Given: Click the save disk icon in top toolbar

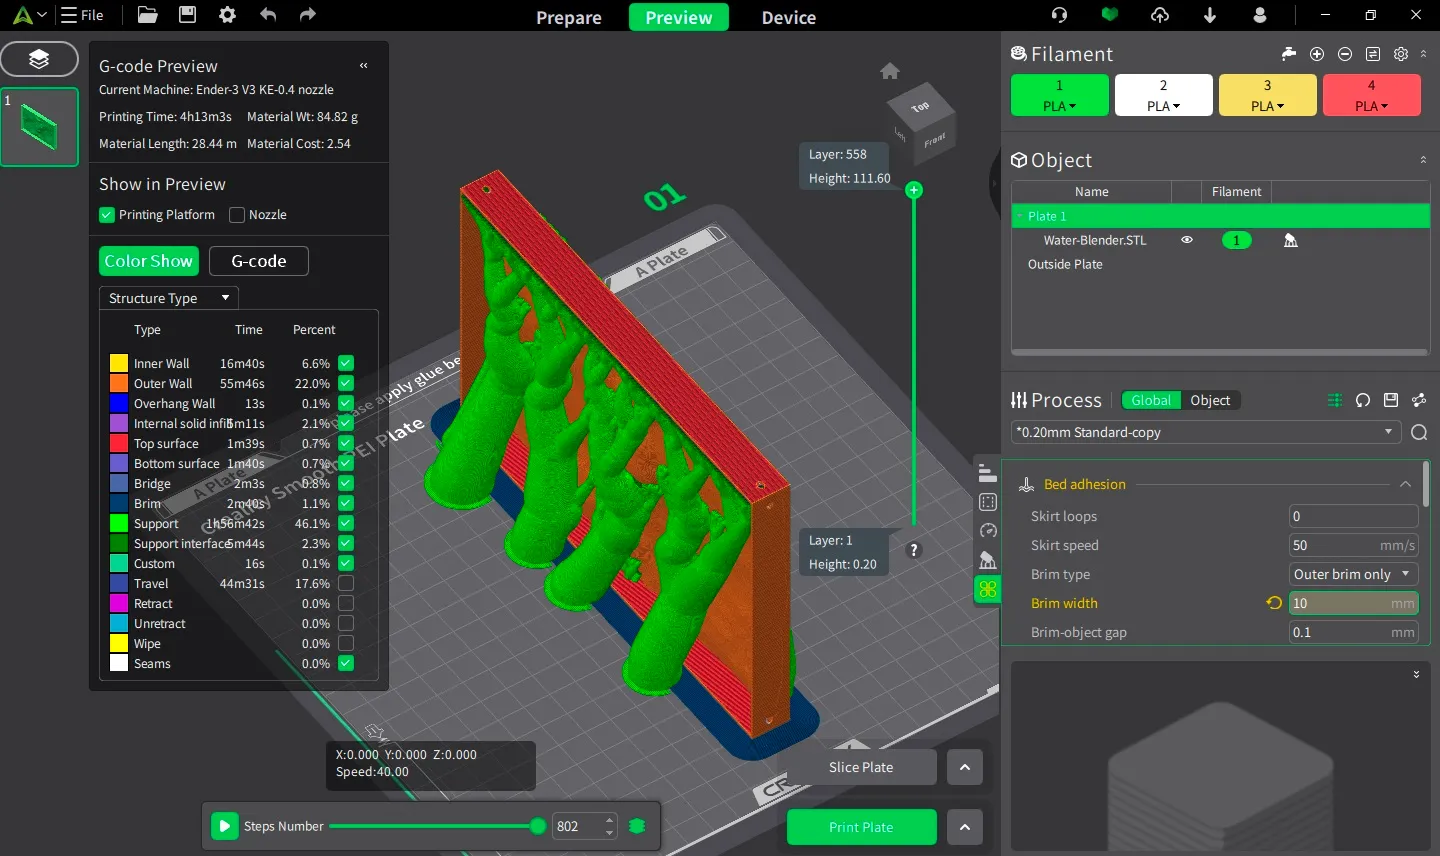Looking at the screenshot, I should (x=187, y=15).
